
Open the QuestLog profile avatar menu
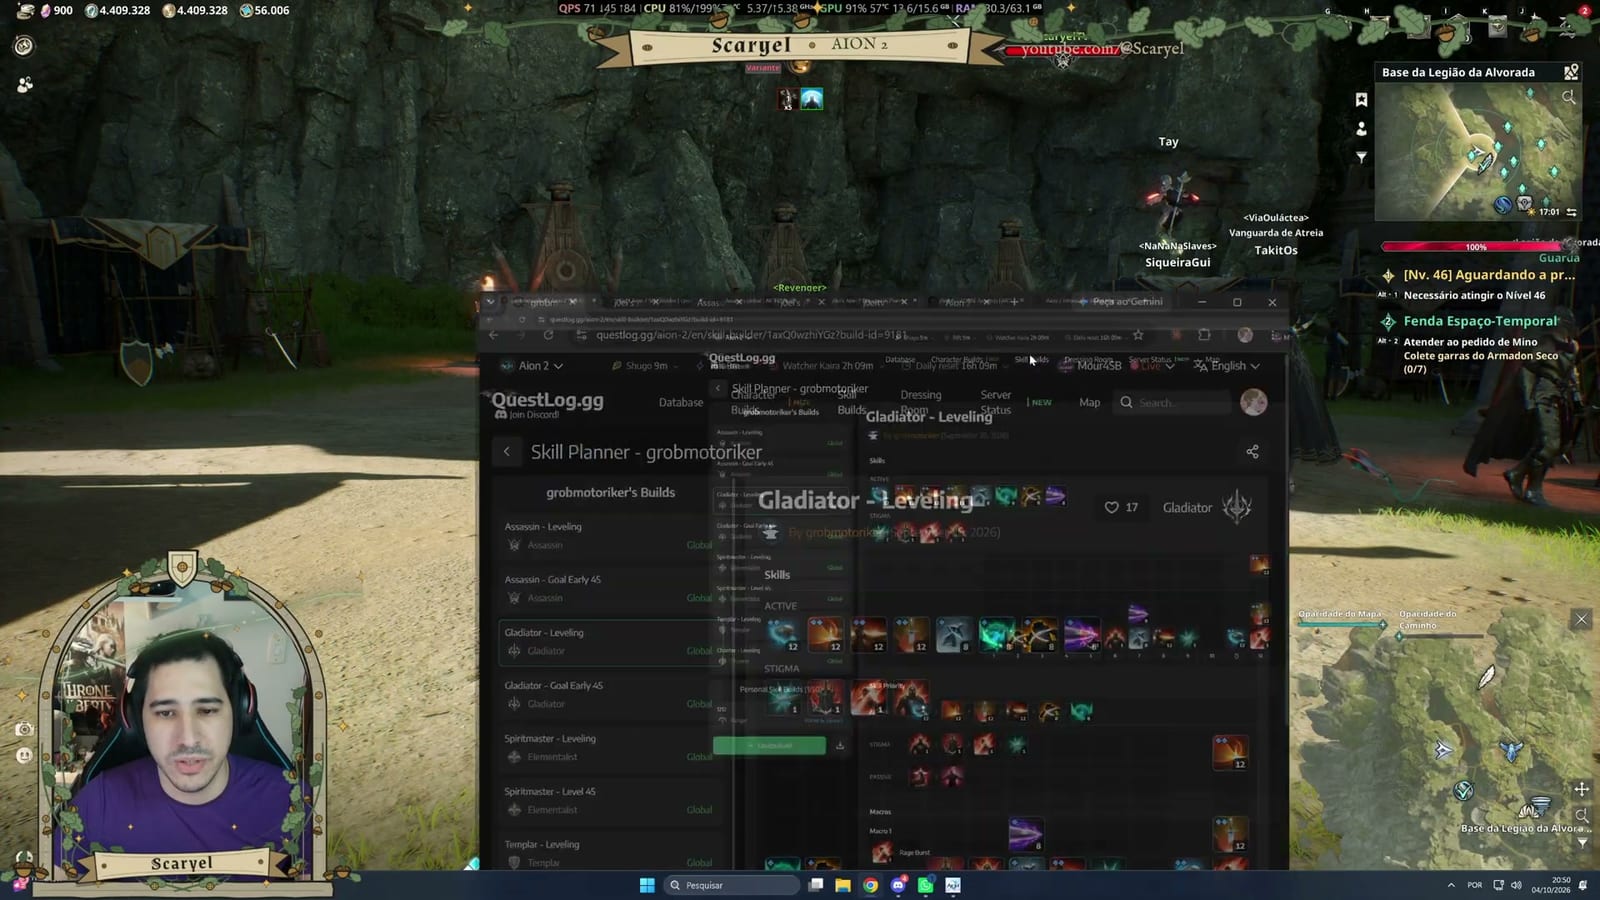point(1253,402)
